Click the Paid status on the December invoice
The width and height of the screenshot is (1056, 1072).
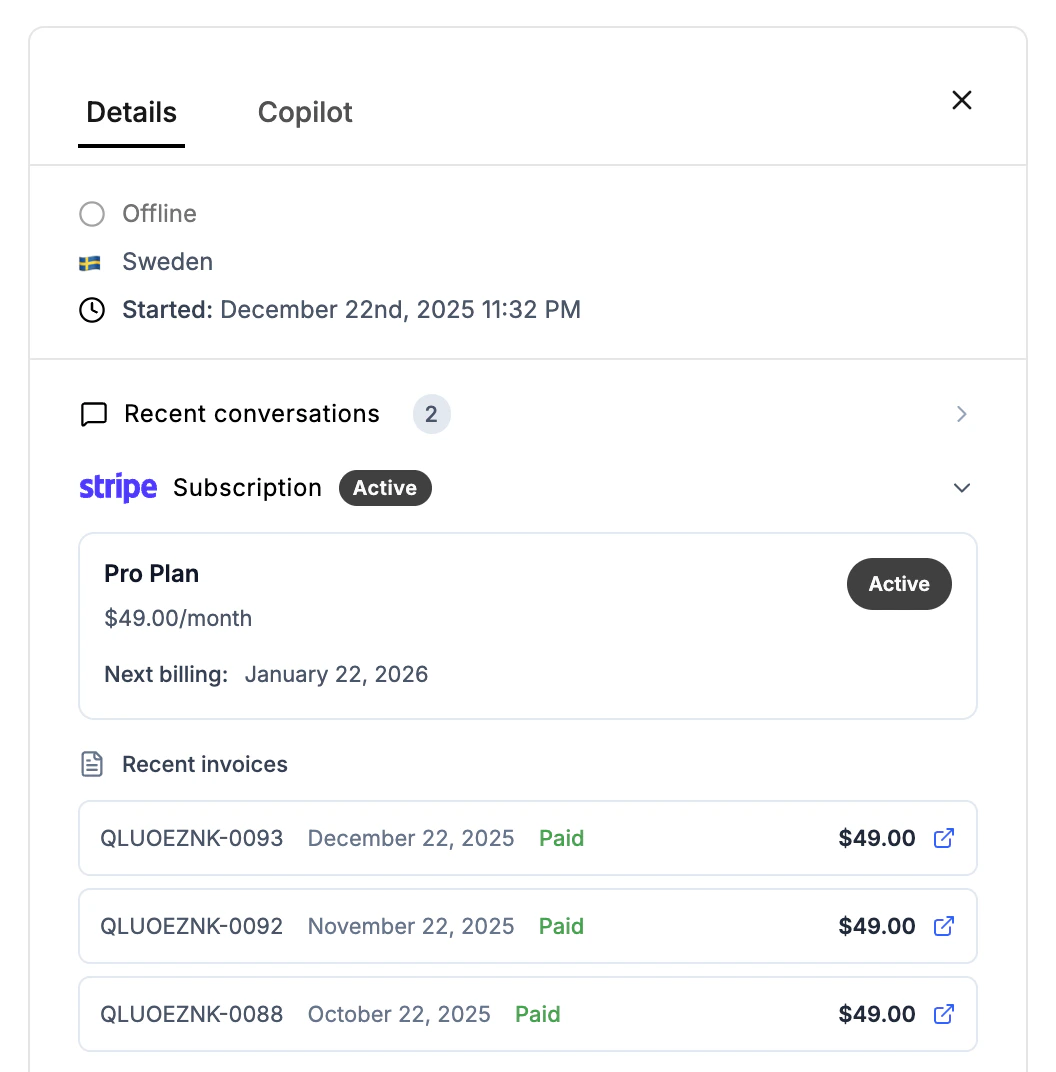tap(561, 838)
